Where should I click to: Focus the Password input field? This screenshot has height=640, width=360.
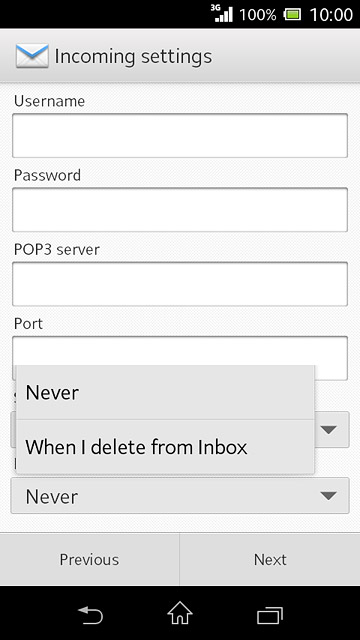(x=180, y=210)
